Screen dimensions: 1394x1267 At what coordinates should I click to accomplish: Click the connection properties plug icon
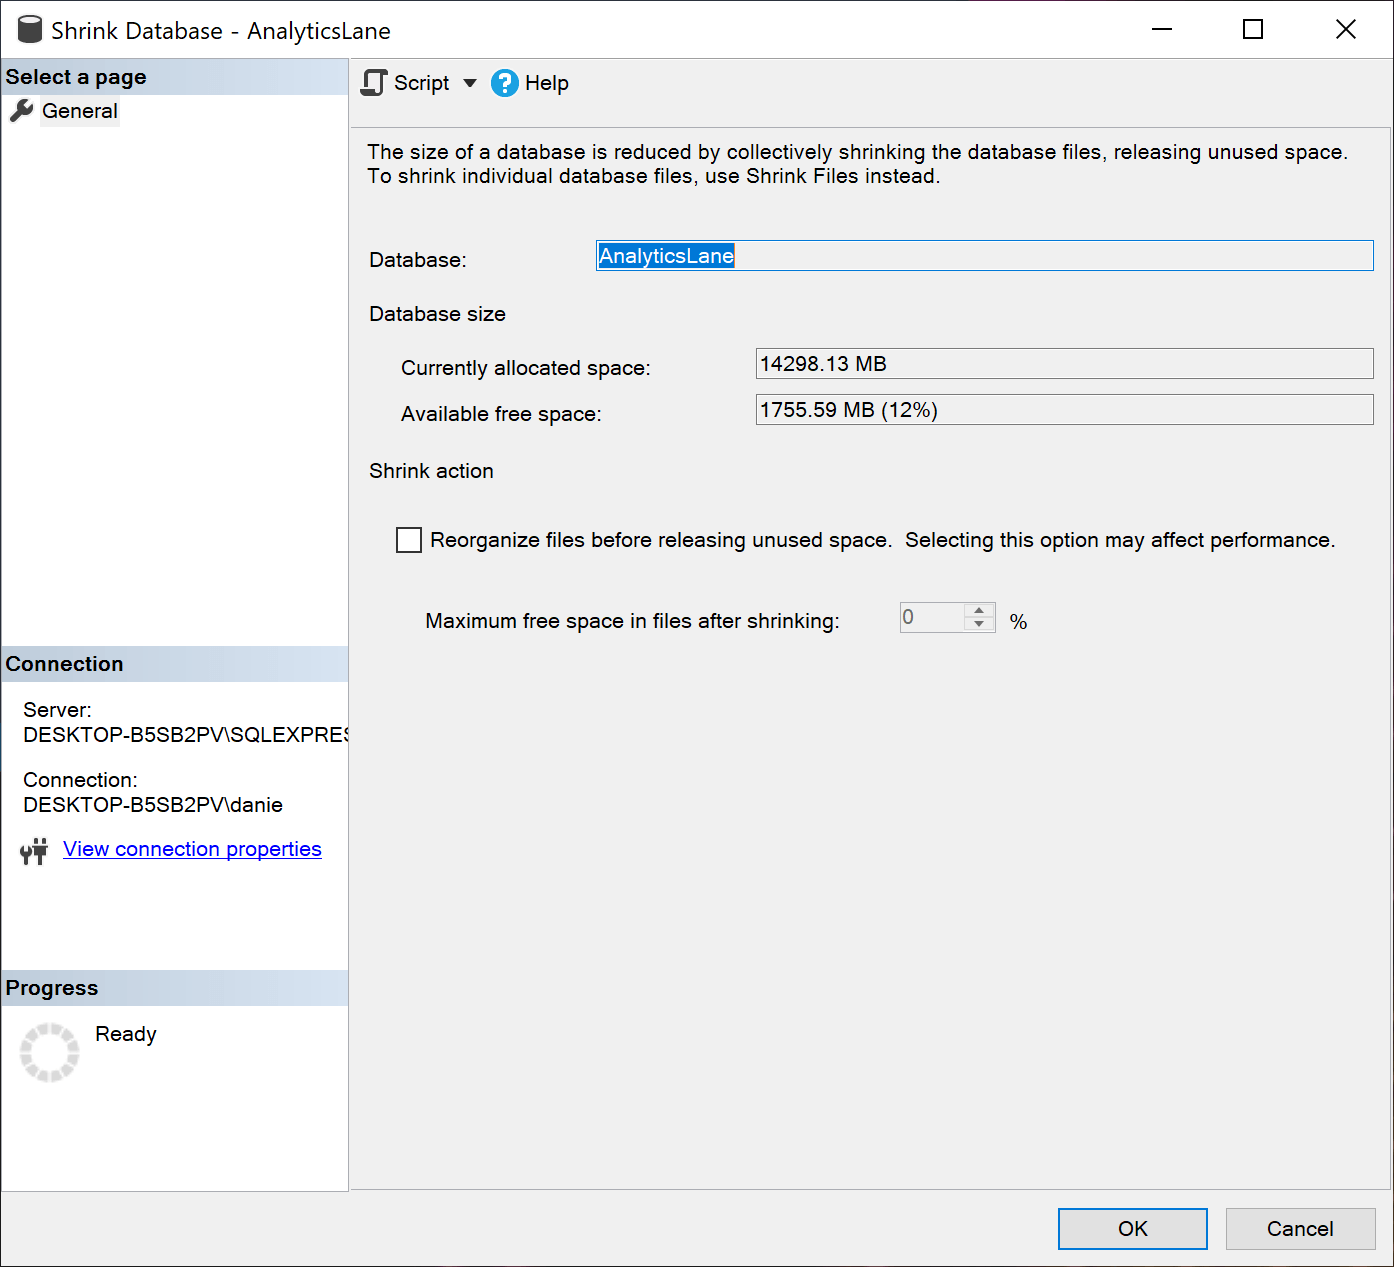34,851
